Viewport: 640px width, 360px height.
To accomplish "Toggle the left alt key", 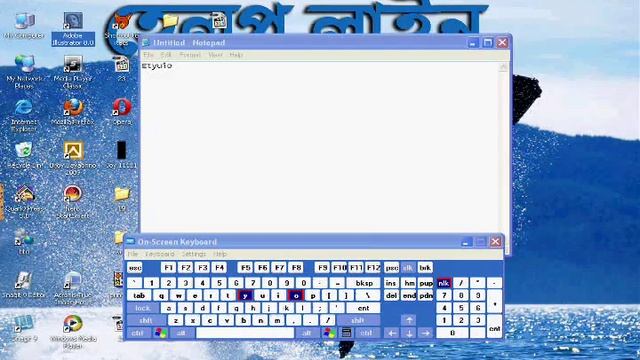I will pos(181,333).
